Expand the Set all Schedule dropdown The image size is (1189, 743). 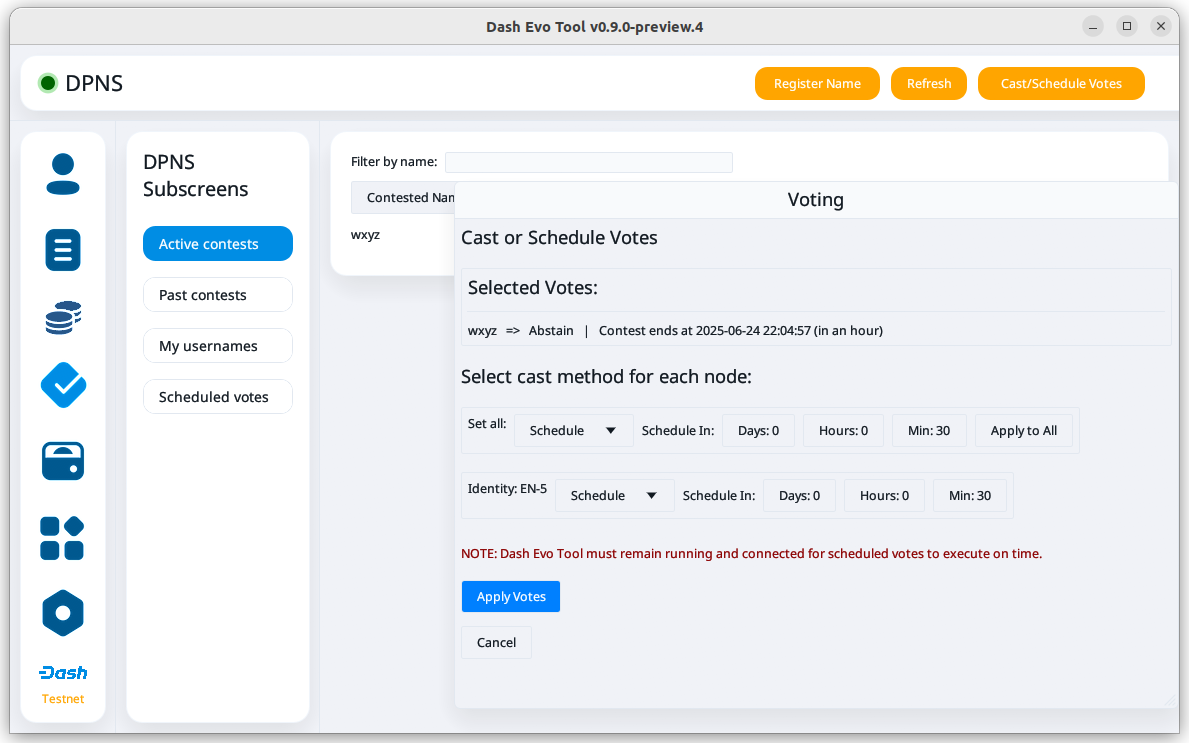click(x=573, y=430)
